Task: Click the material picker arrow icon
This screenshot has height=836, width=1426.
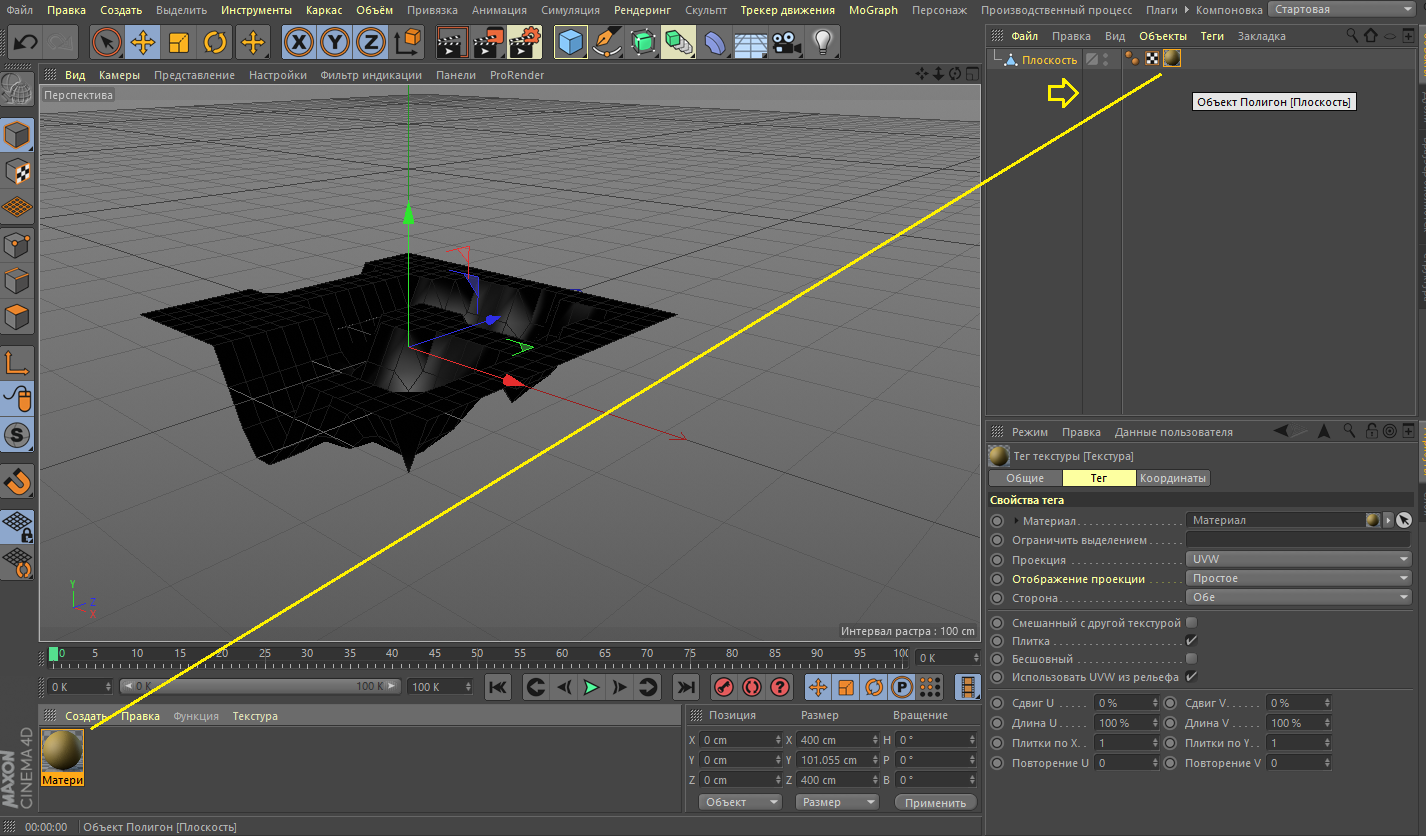Action: click(1404, 520)
